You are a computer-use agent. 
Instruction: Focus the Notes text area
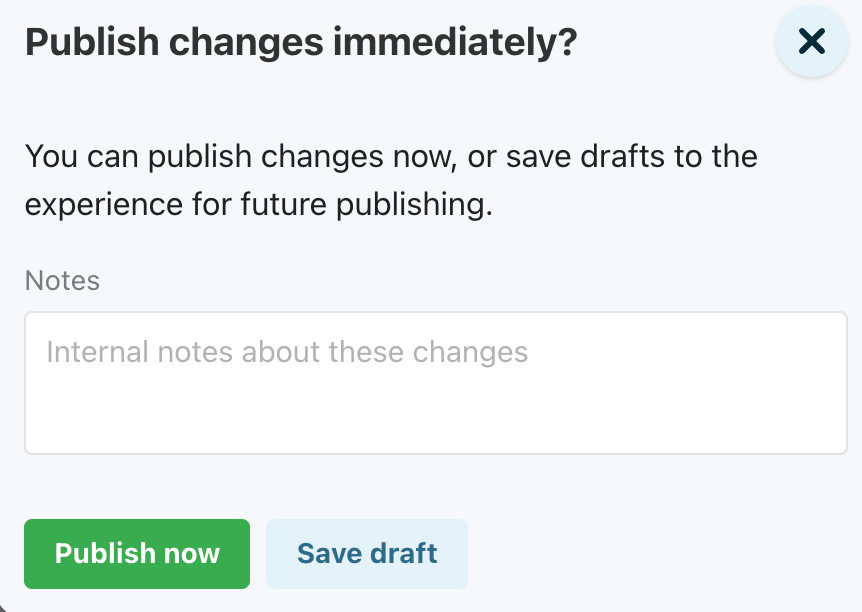[436, 383]
